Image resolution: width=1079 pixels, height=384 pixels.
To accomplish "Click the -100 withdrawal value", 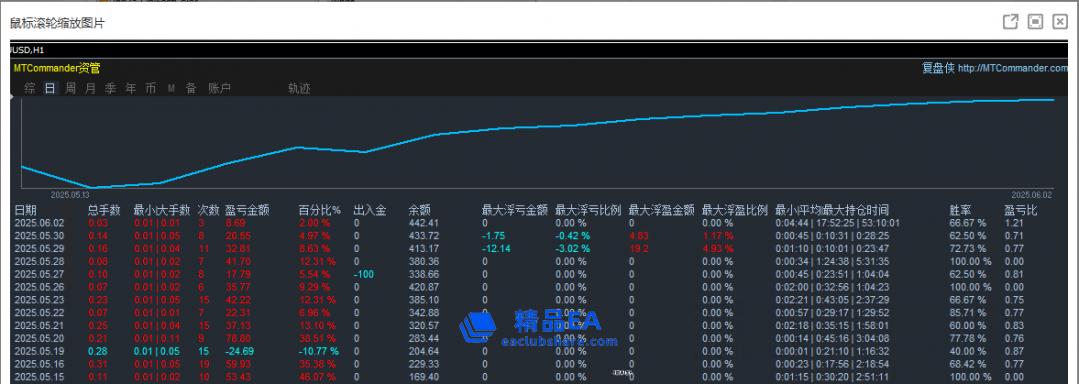I will click(363, 275).
